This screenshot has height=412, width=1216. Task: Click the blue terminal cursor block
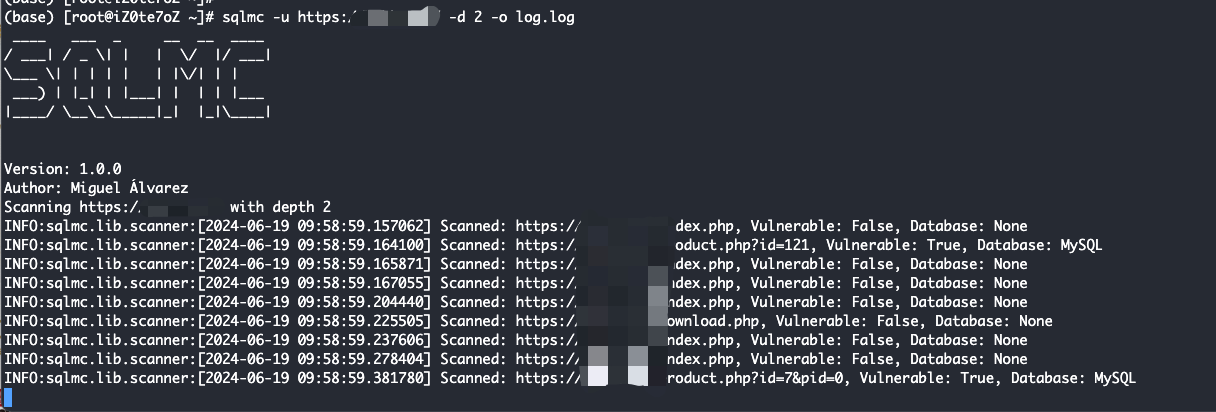click(8, 398)
